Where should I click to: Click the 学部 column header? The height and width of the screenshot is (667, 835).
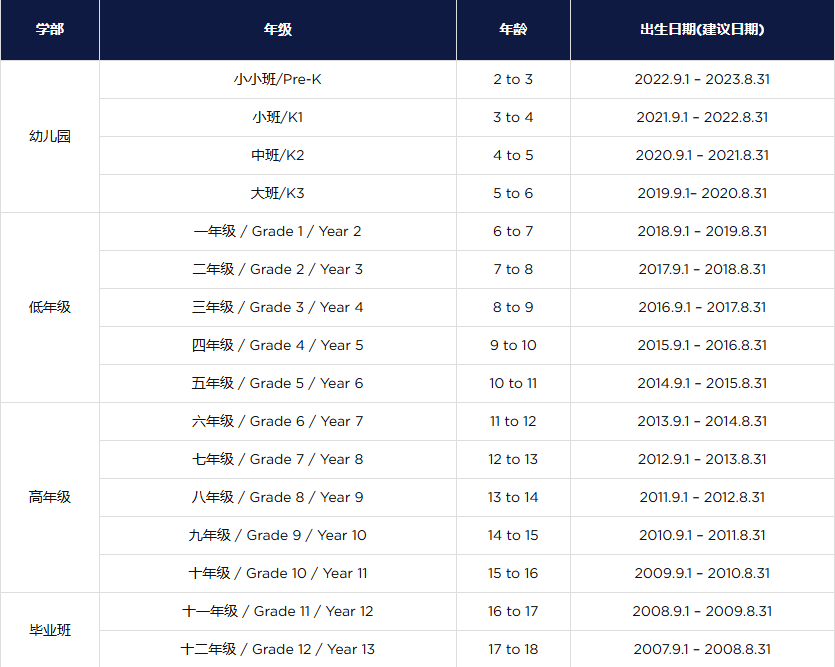pyautogui.click(x=49, y=30)
